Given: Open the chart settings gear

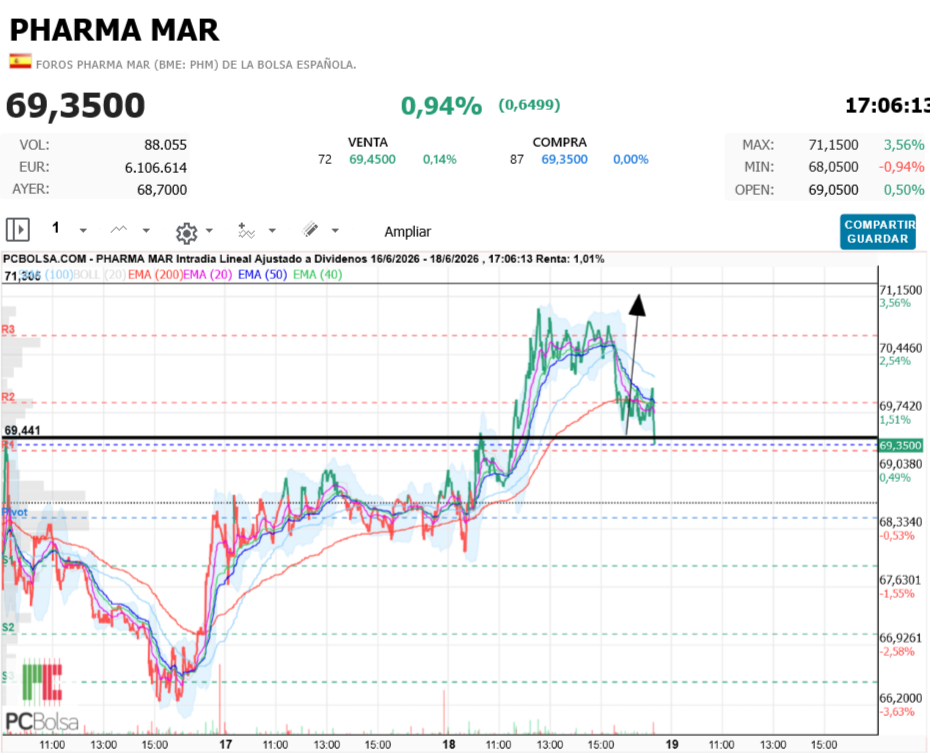Looking at the screenshot, I should click(186, 233).
